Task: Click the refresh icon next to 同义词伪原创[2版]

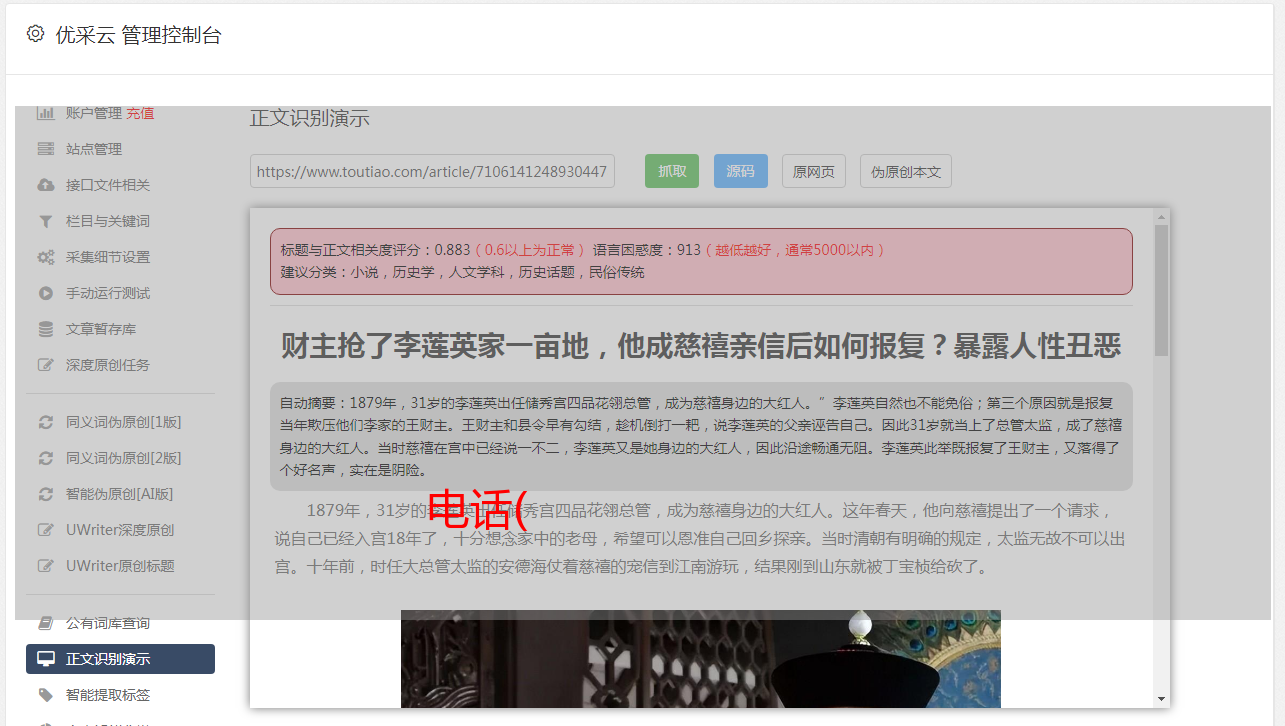Action: (x=46, y=458)
